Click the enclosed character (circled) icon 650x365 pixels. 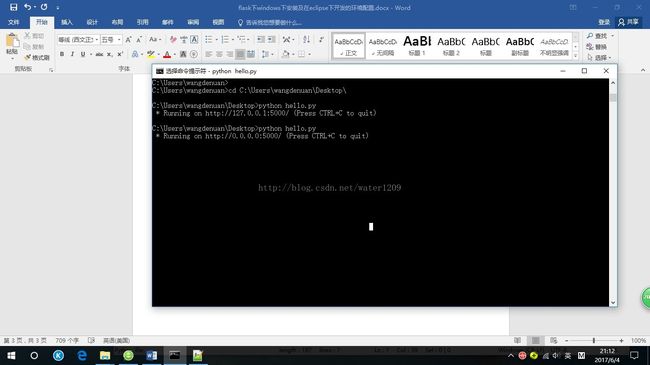194,54
